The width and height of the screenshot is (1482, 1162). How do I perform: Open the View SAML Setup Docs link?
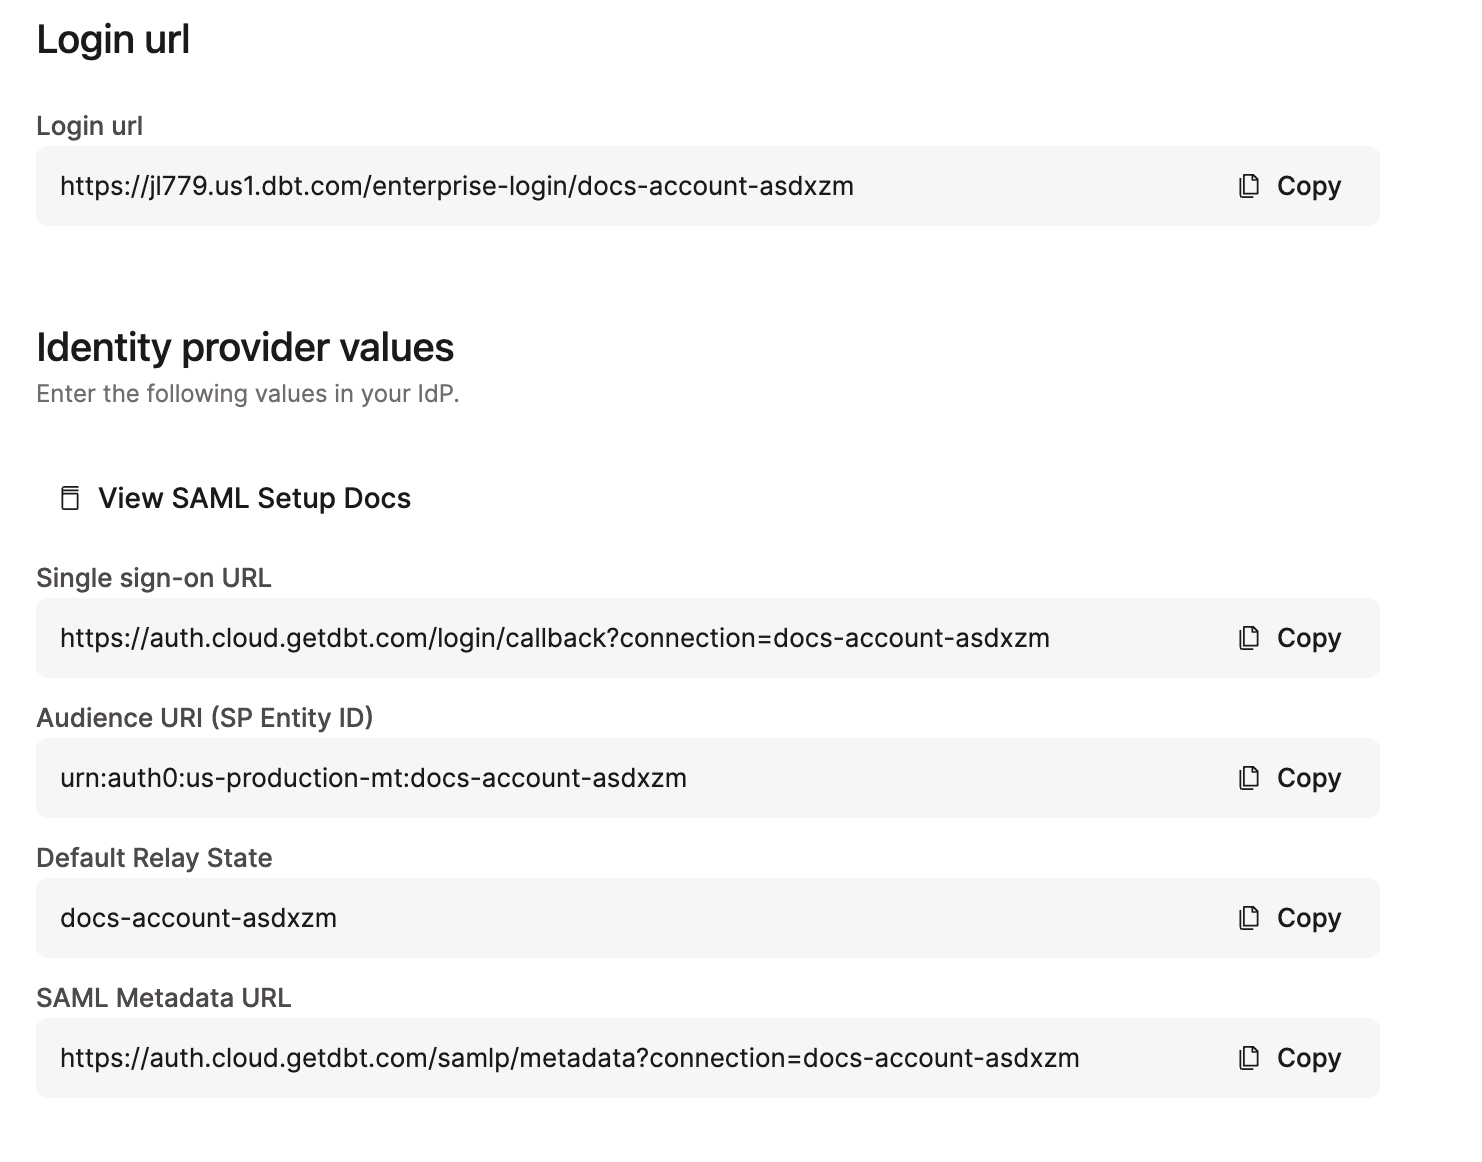tap(254, 498)
